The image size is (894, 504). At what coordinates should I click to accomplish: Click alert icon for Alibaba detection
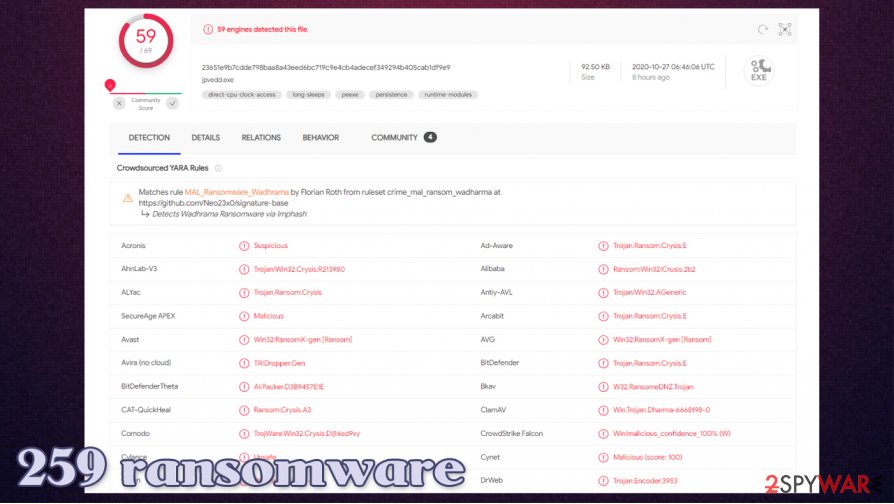(603, 269)
